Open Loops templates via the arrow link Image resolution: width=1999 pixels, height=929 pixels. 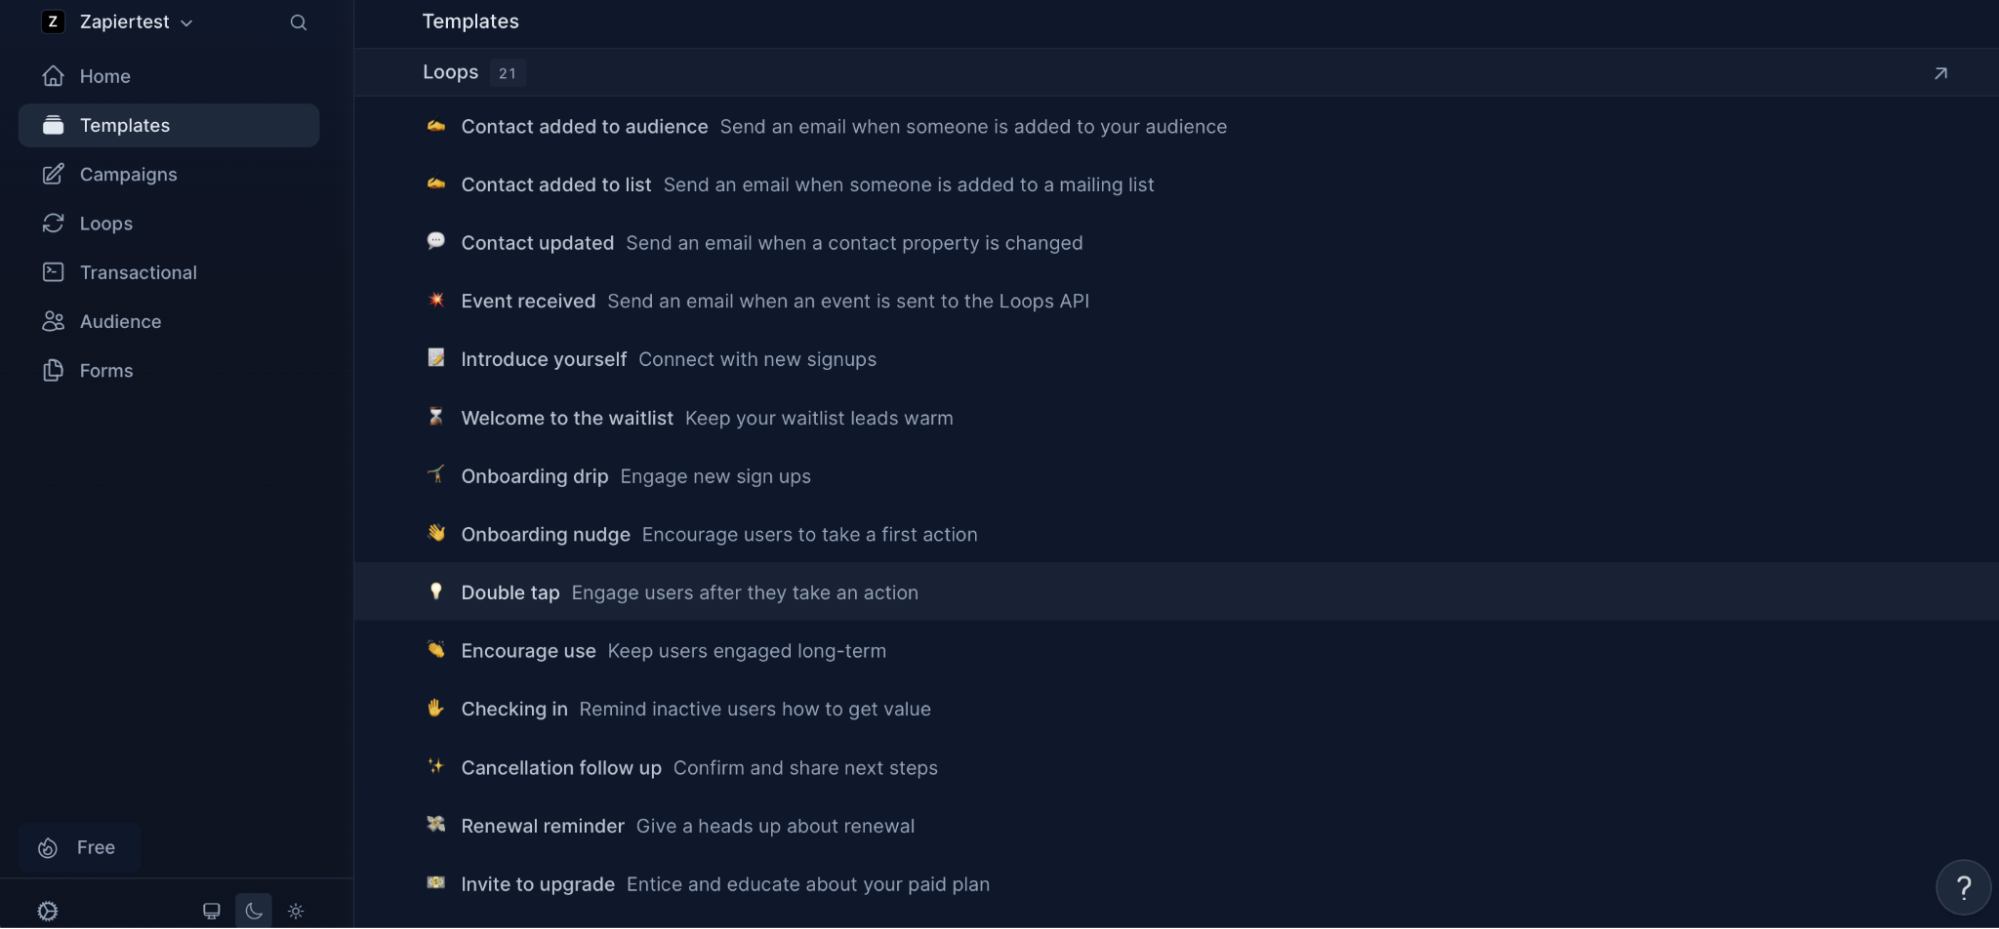(x=1939, y=73)
